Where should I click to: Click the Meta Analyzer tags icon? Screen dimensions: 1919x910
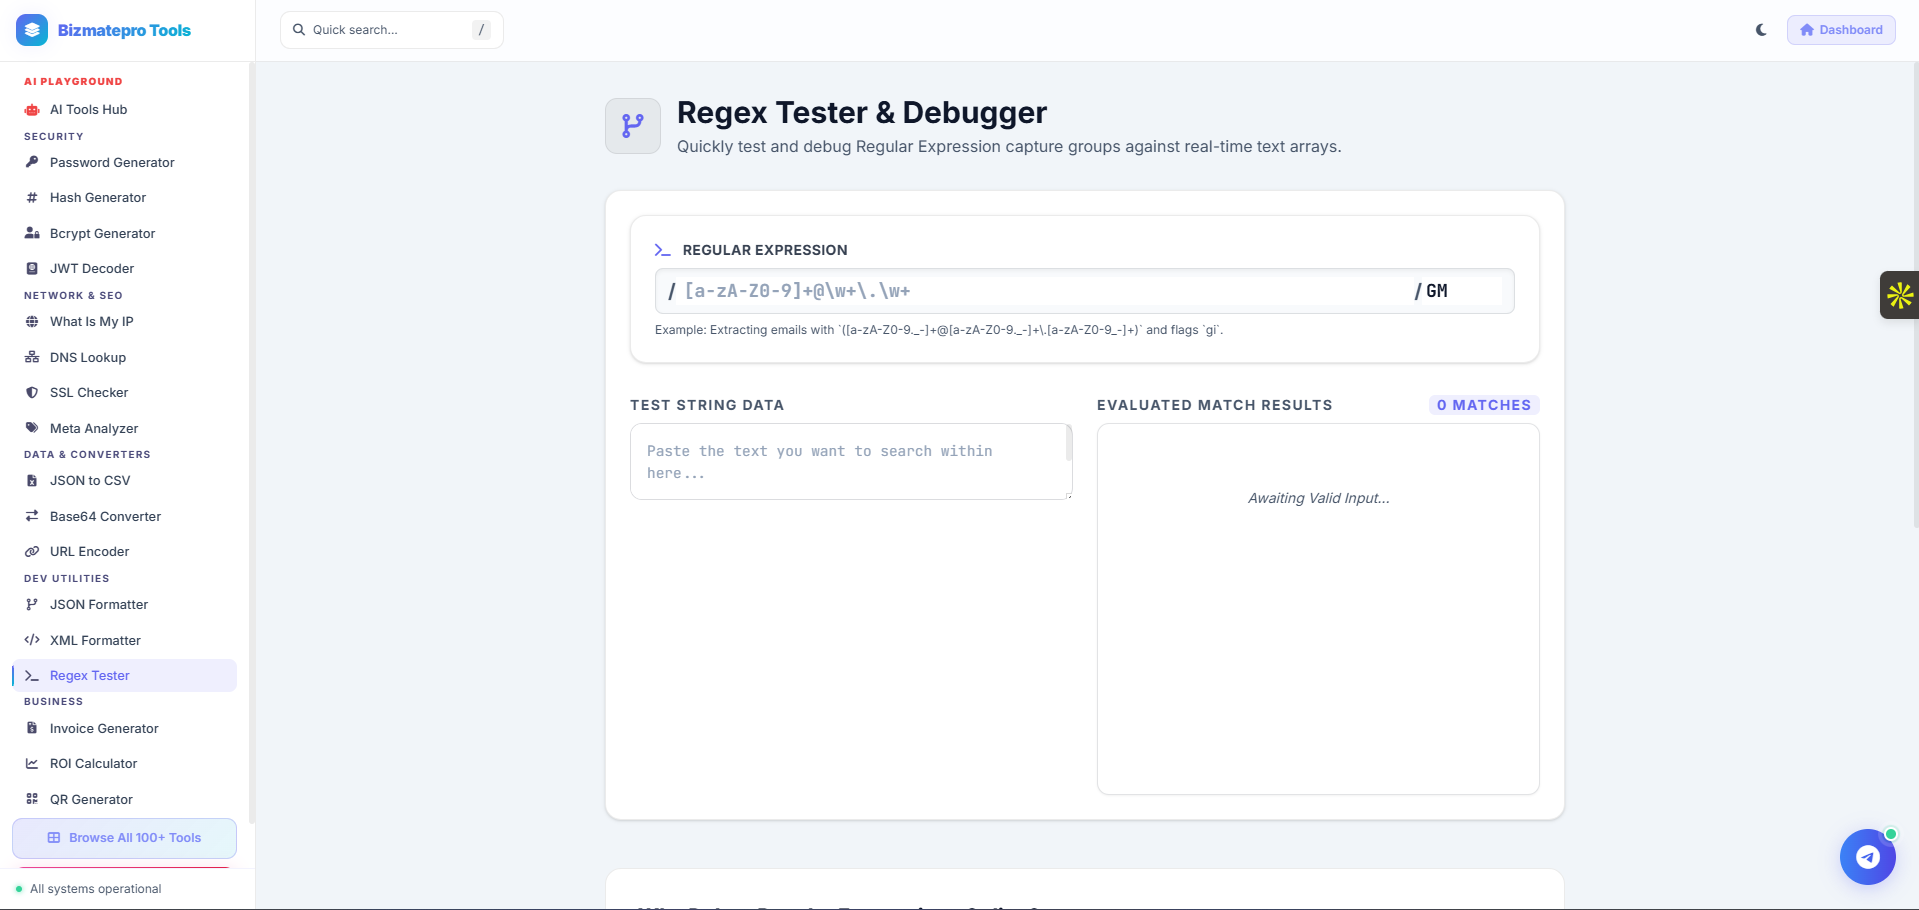click(x=32, y=428)
